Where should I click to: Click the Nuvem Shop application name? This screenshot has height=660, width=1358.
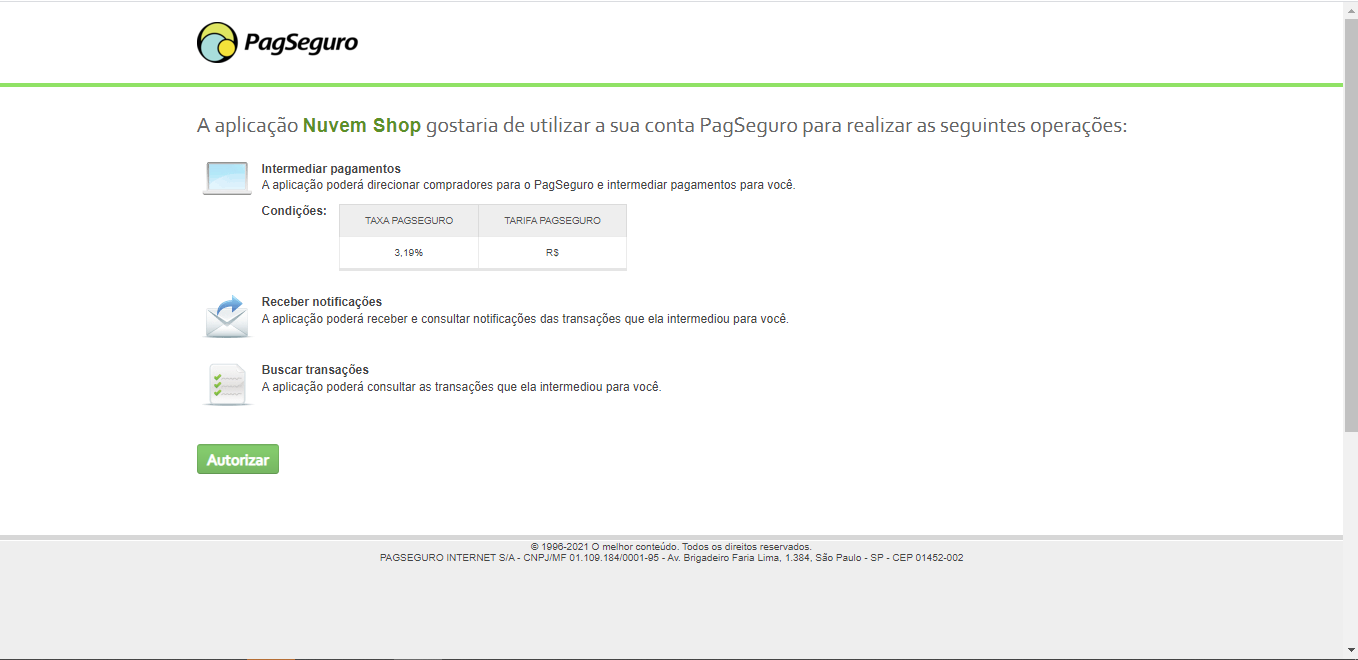coord(362,126)
